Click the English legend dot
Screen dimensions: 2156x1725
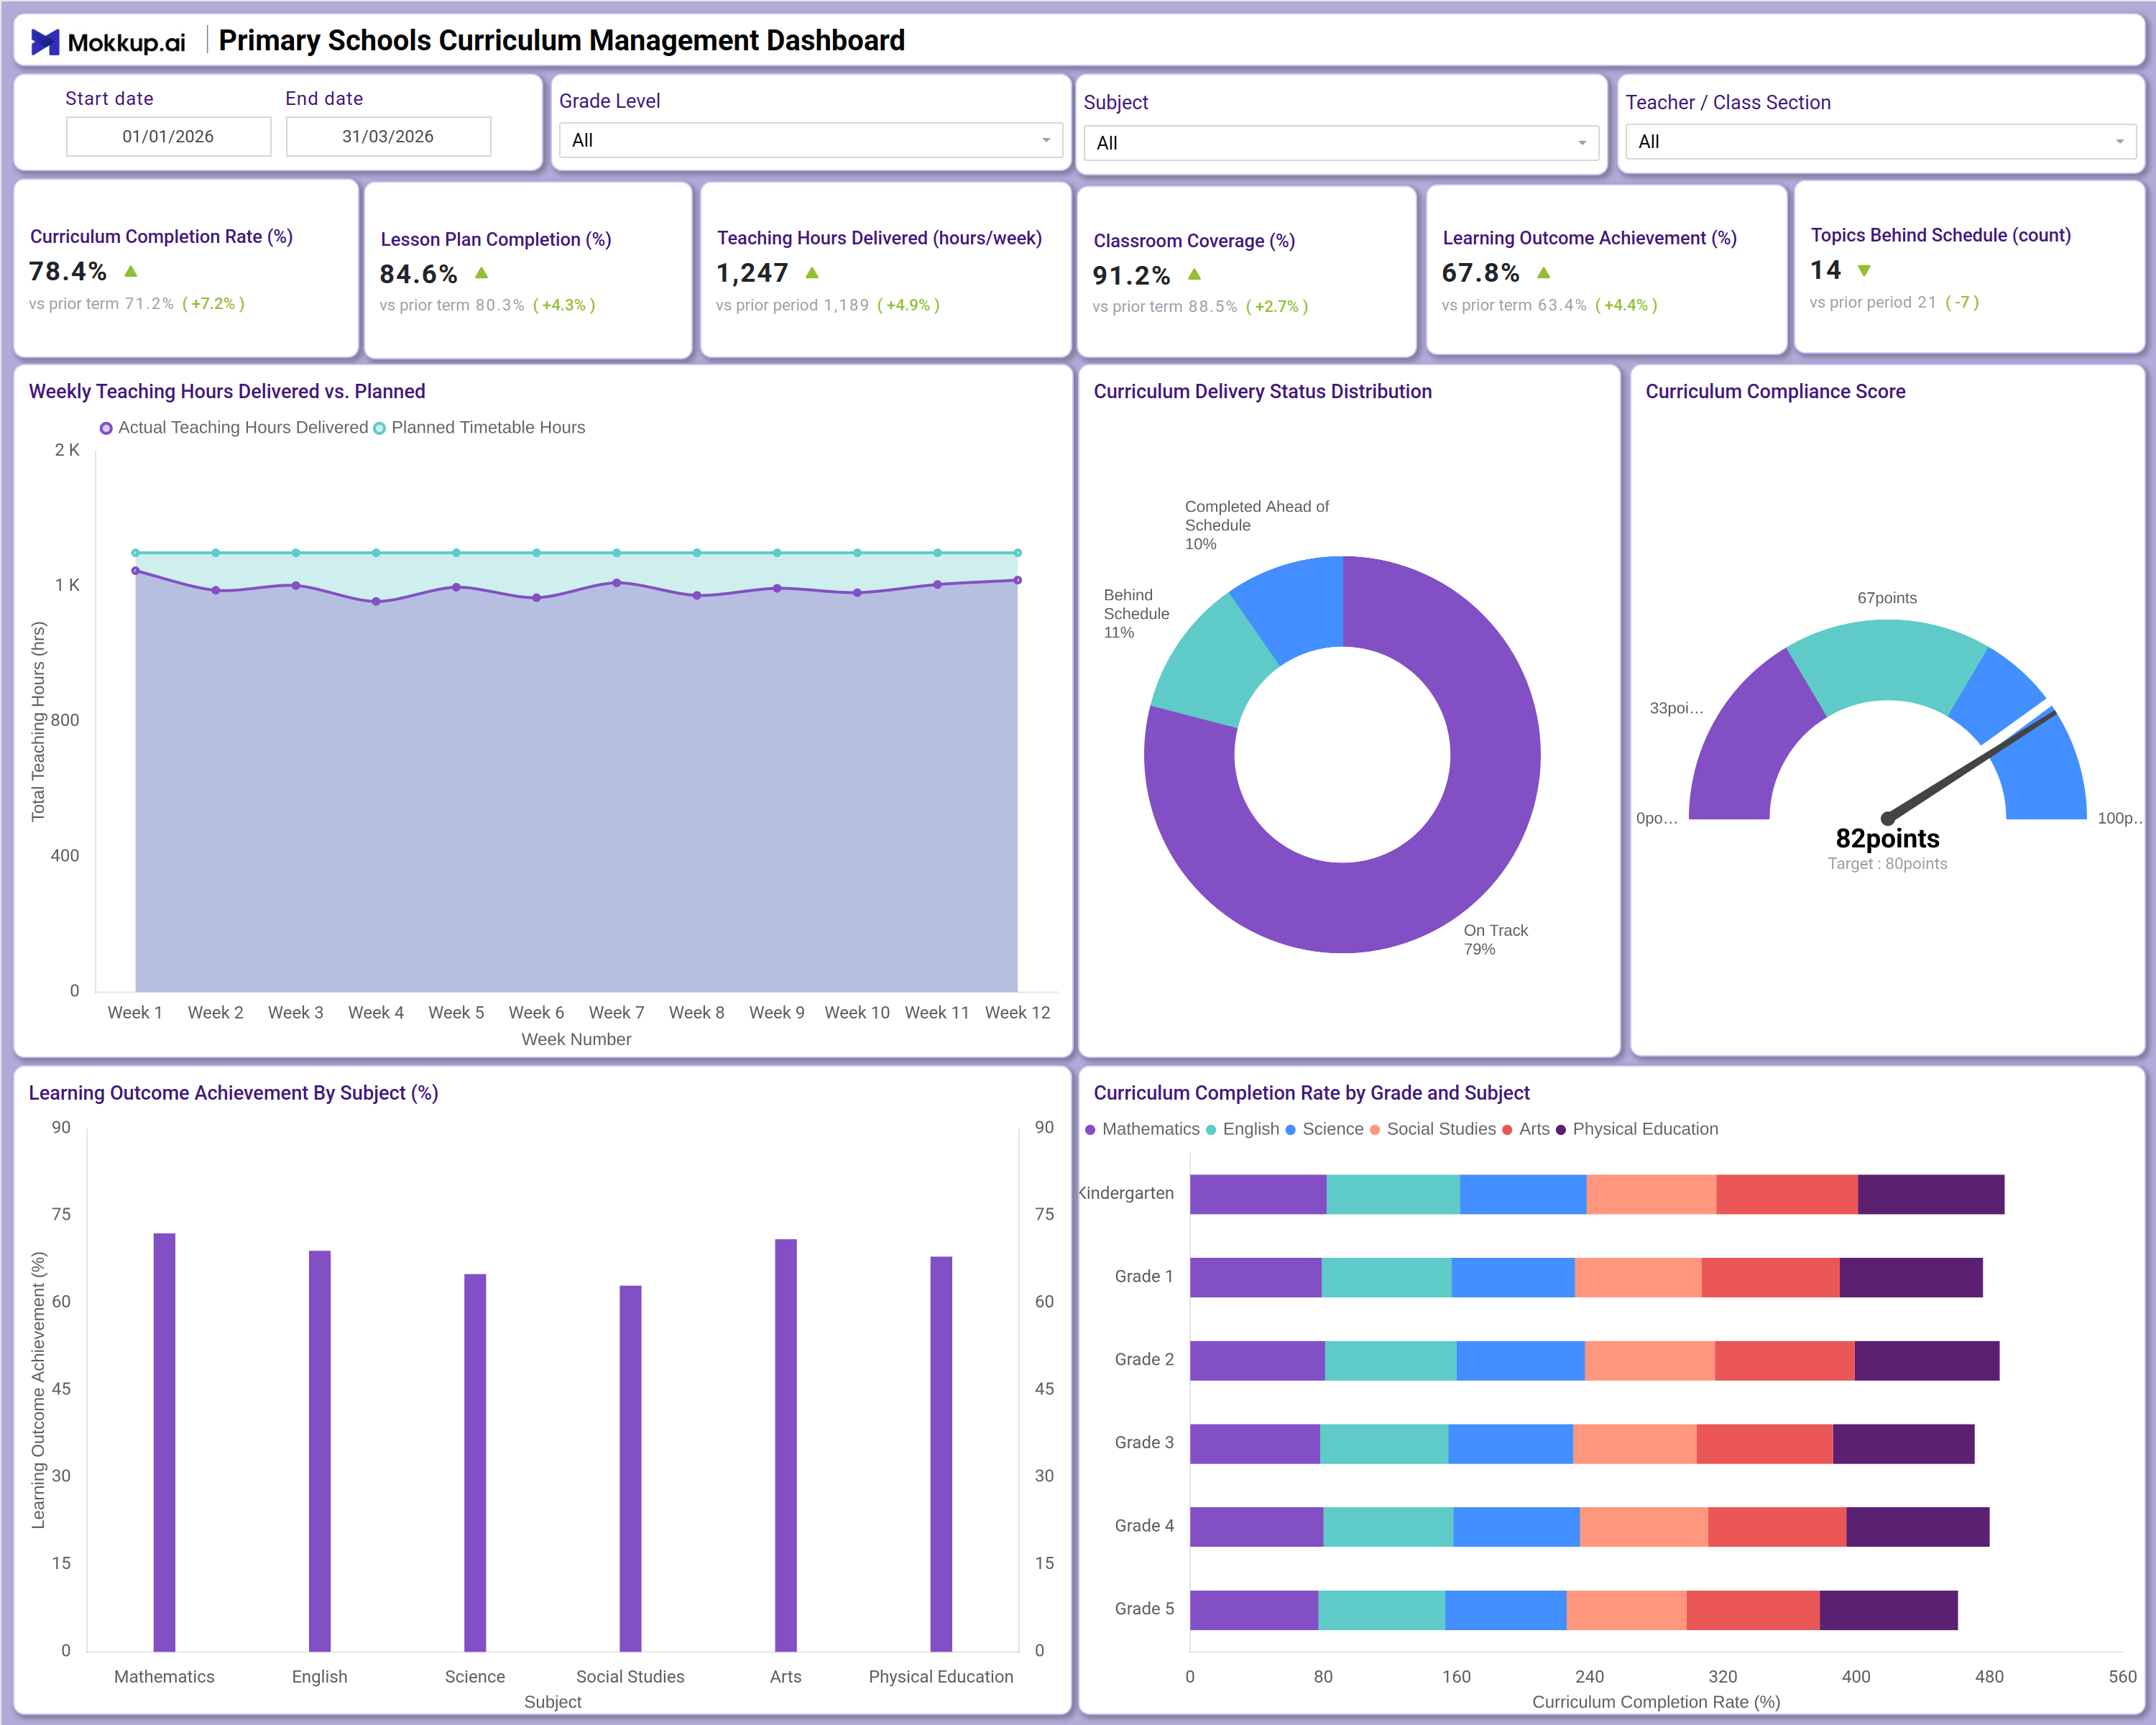point(1211,1130)
